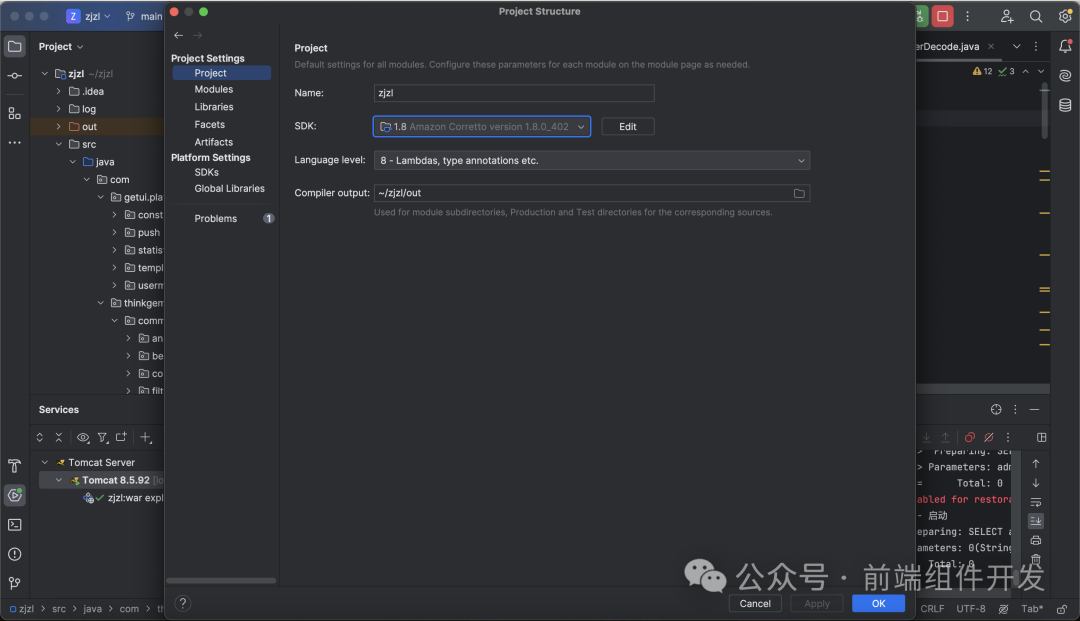Click the SDK Edit button

point(627,127)
